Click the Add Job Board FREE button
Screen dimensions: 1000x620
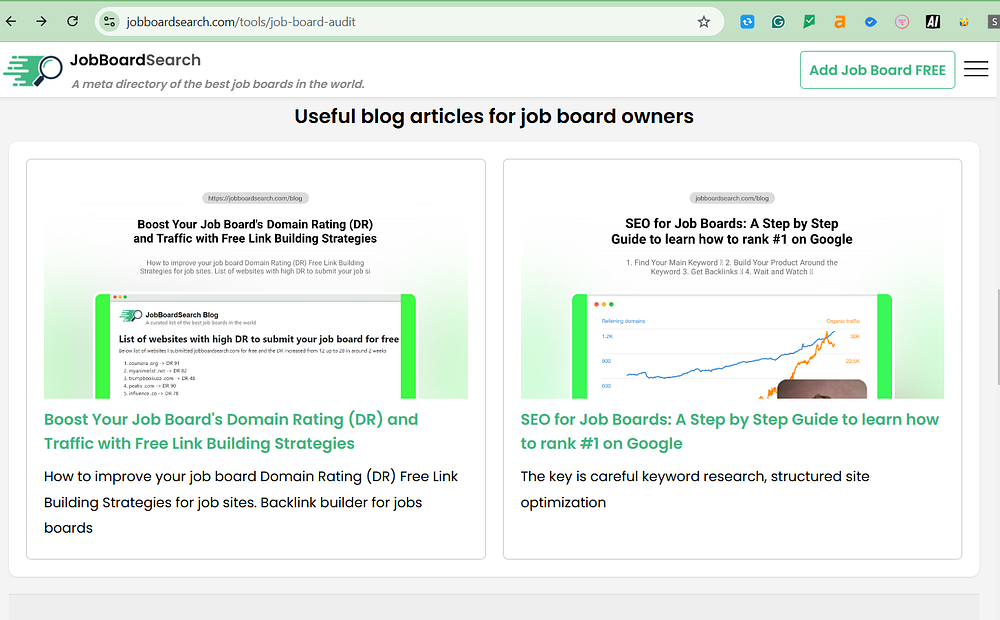877,70
